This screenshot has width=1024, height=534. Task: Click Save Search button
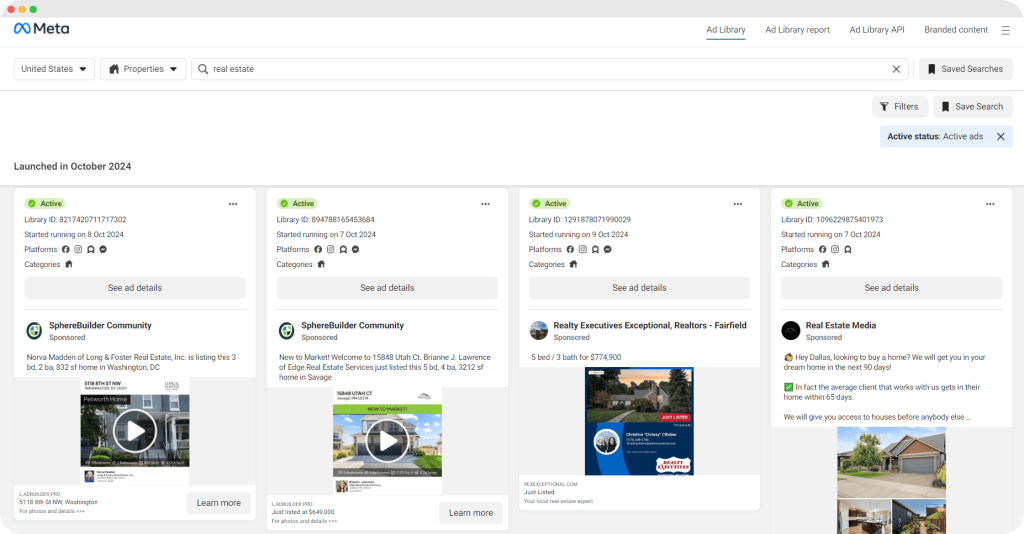tap(973, 106)
